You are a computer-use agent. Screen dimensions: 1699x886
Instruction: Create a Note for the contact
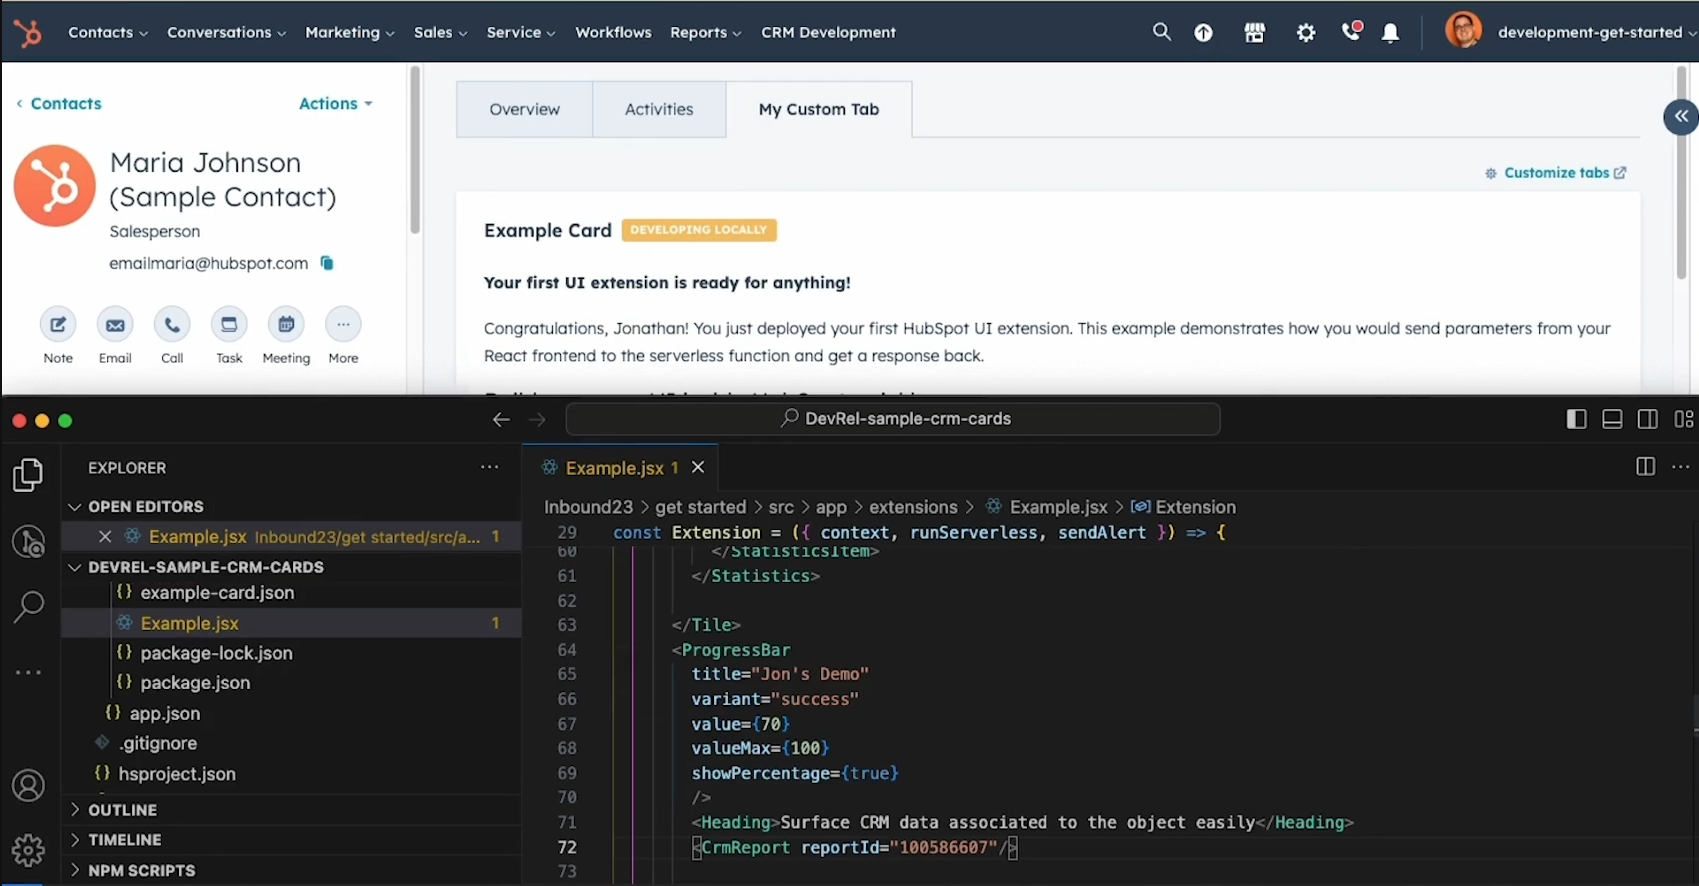[58, 325]
